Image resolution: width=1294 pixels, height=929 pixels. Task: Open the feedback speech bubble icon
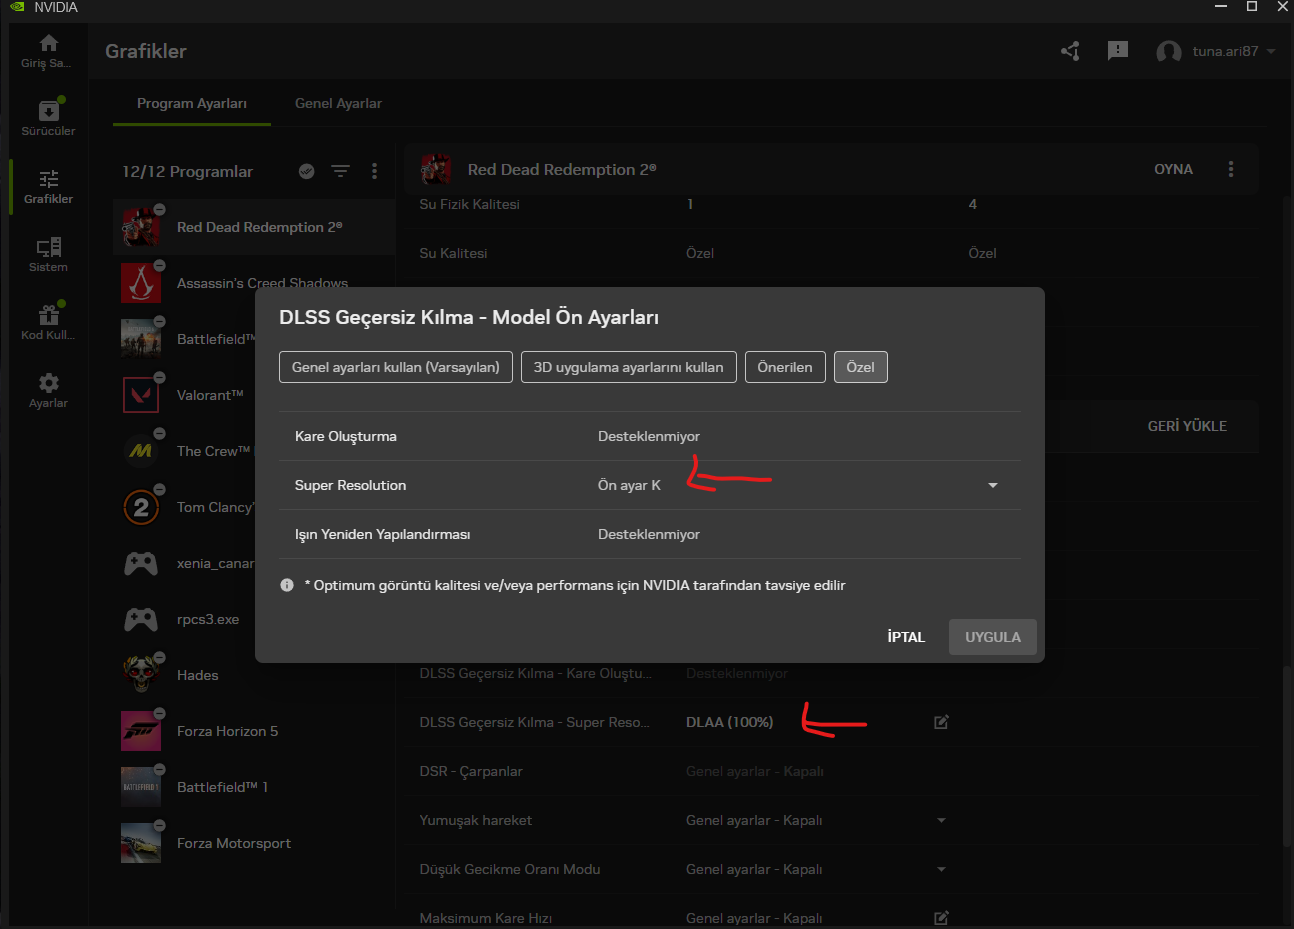[x=1118, y=51]
